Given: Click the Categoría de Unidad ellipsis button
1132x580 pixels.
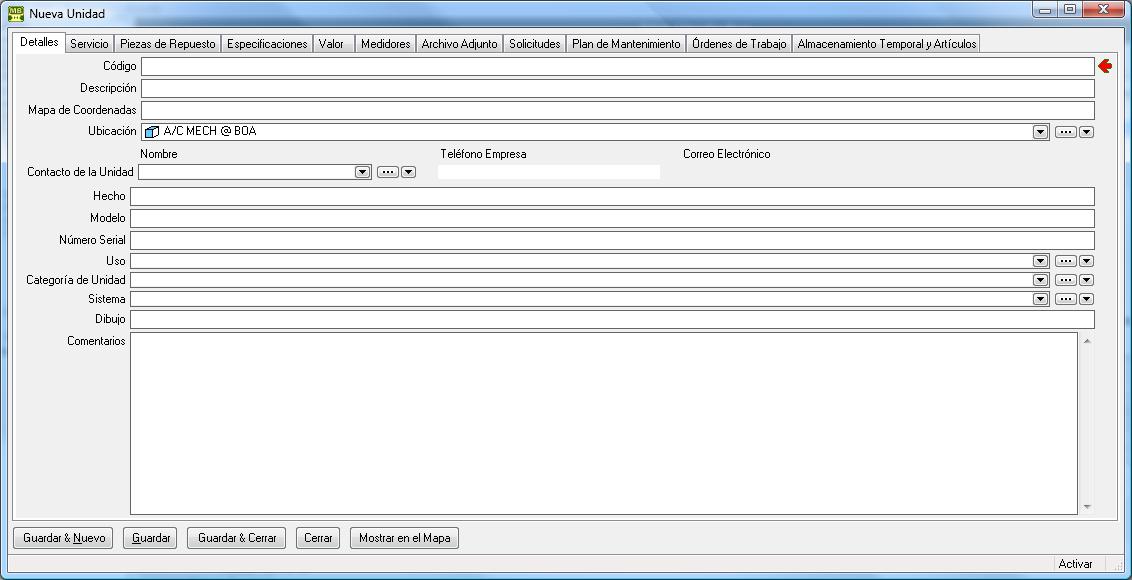Looking at the screenshot, I should [1065, 280].
